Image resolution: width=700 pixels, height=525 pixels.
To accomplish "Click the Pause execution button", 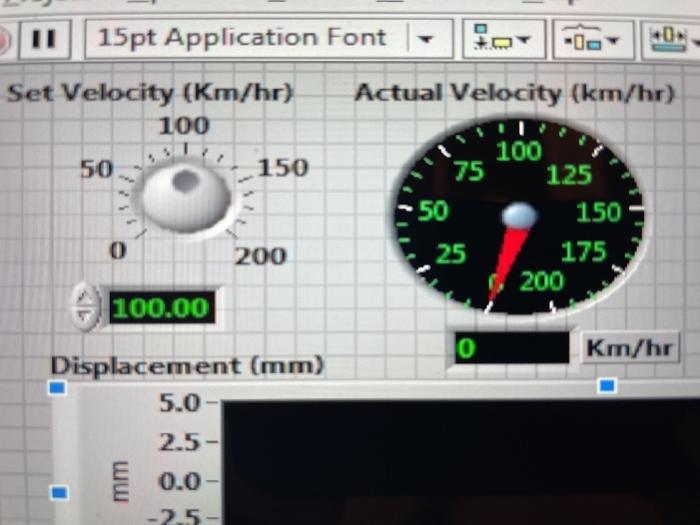I will [x=44, y=39].
